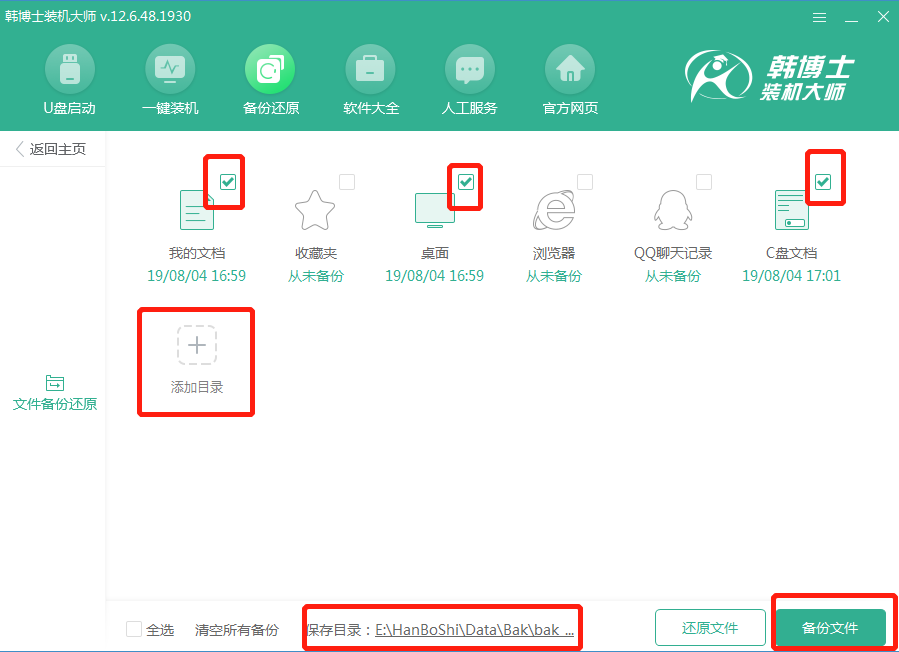
Task: Click the QQ聊天记录 backup item icon
Action: [673, 208]
